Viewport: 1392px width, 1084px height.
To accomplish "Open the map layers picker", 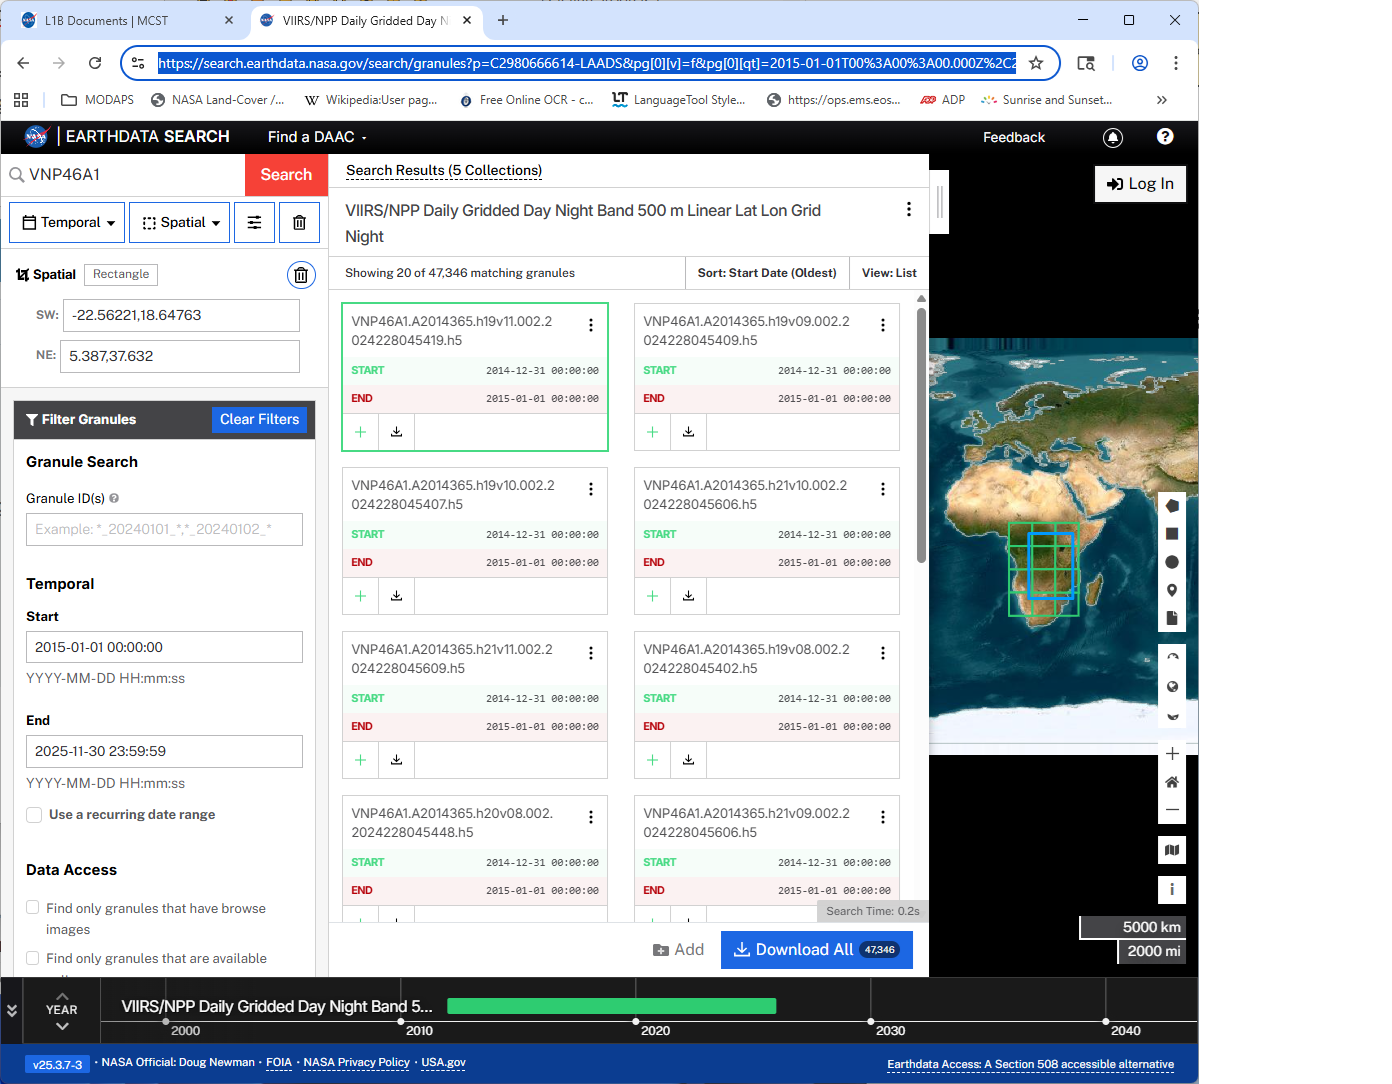I will point(1172,849).
